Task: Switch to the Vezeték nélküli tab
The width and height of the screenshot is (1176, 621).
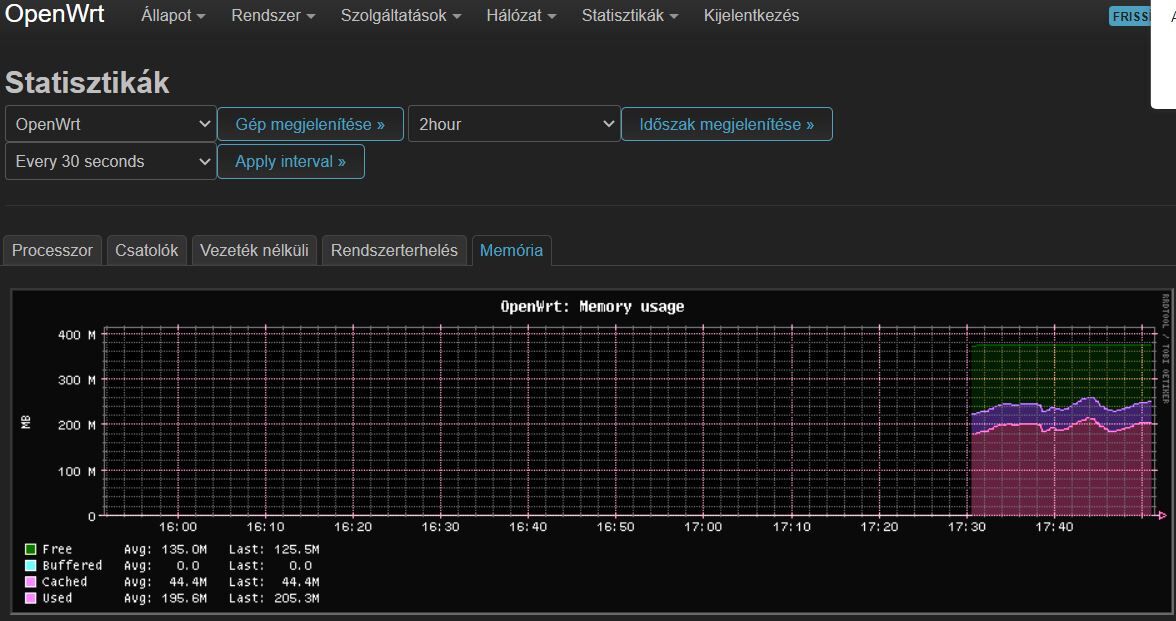Action: pyautogui.click(x=254, y=250)
